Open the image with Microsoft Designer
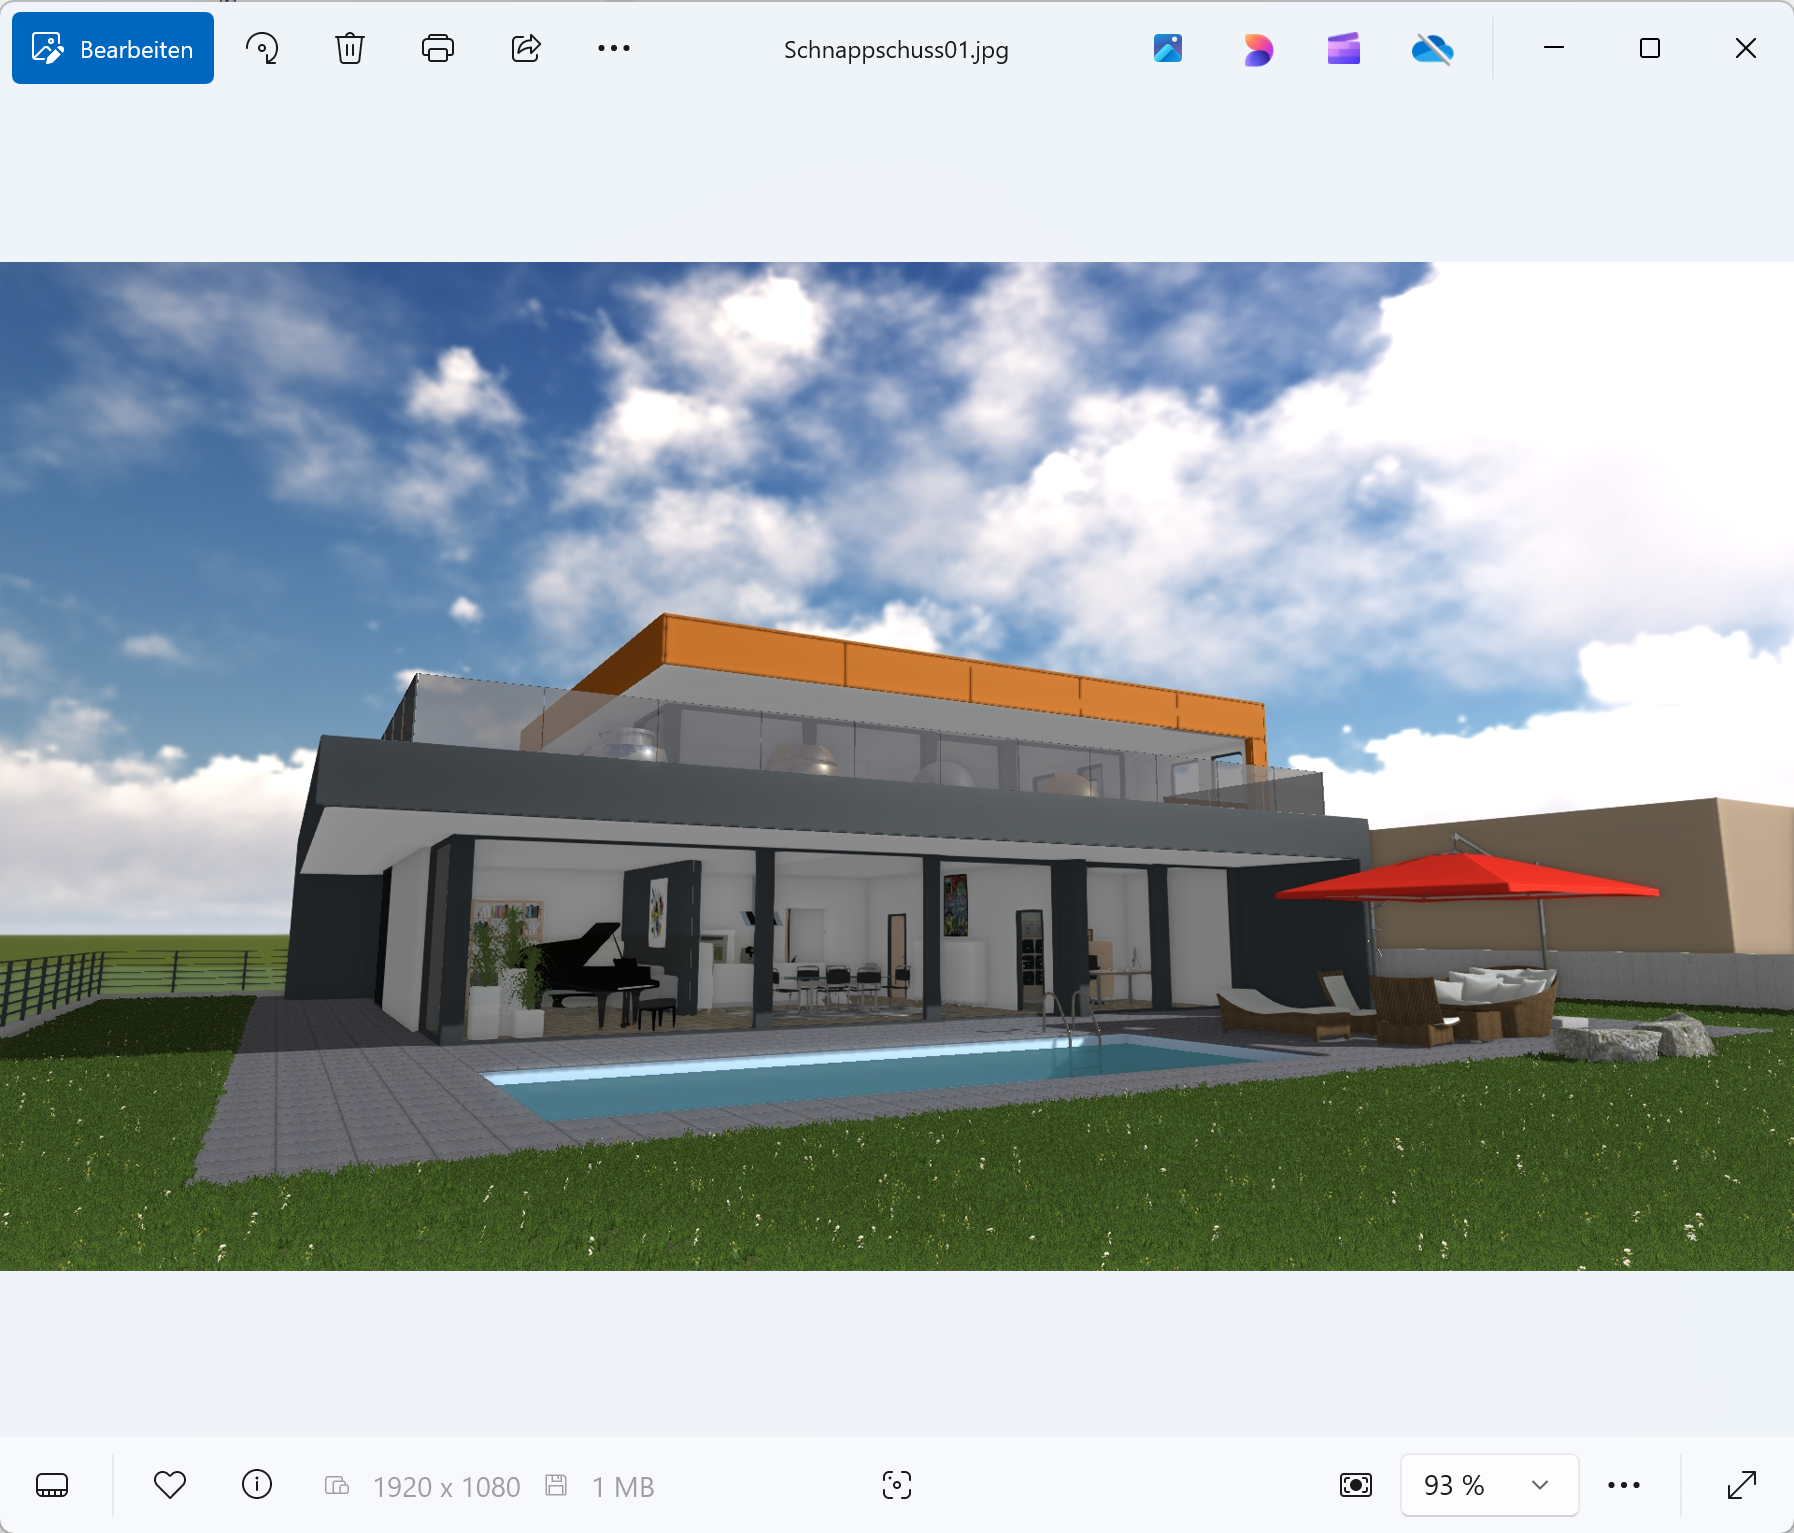Image resolution: width=1794 pixels, height=1533 pixels. point(1257,47)
